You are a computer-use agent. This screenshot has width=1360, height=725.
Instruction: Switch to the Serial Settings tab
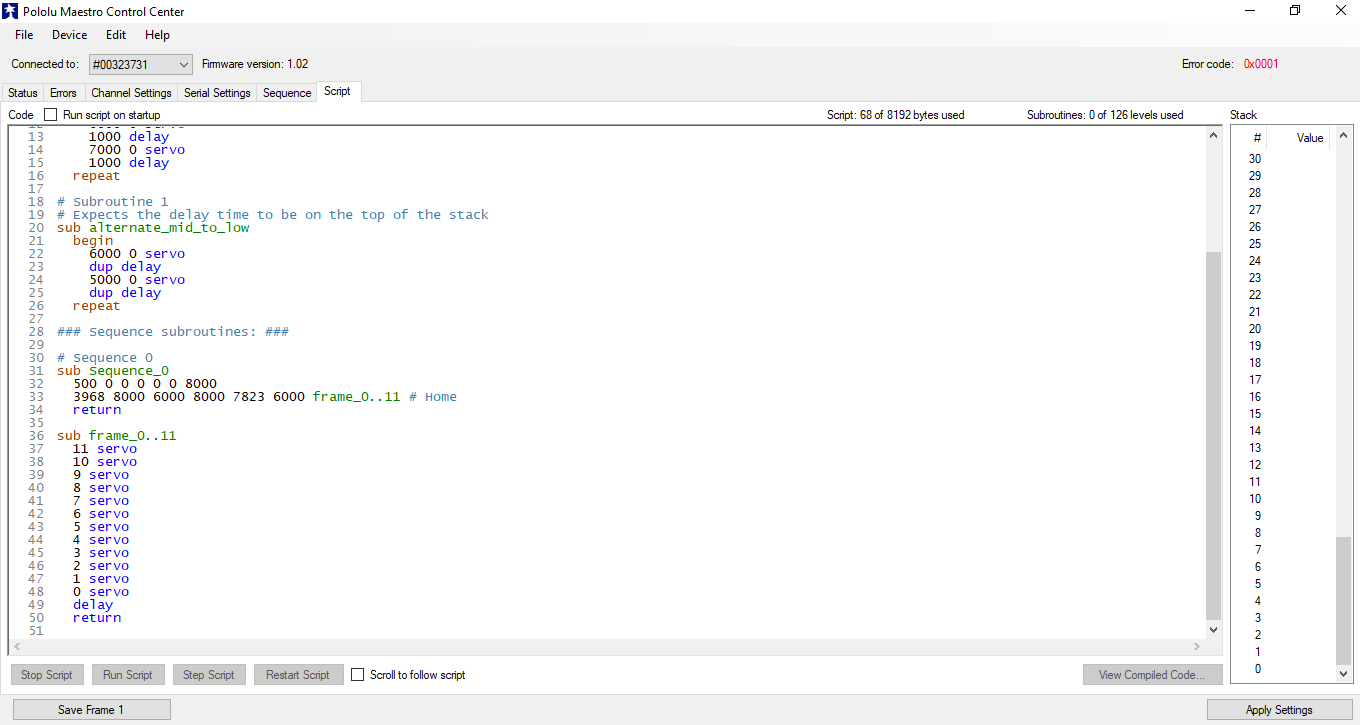pos(216,92)
